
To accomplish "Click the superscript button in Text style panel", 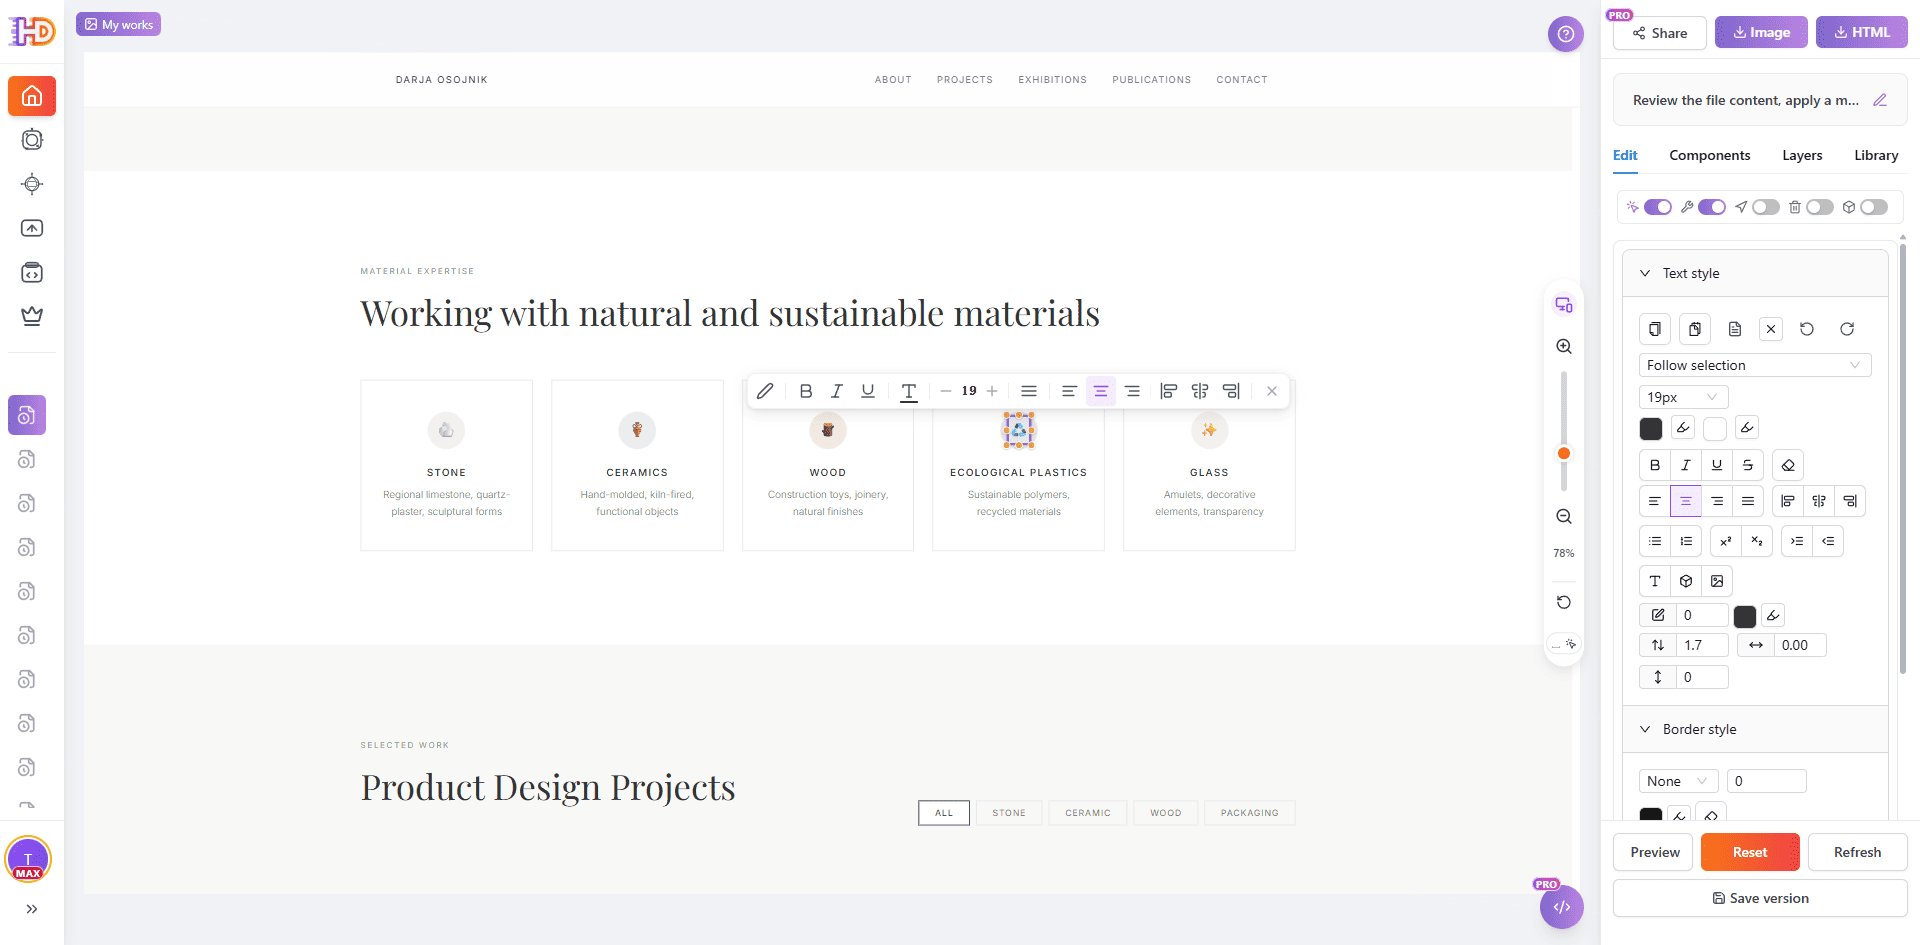I will (x=1726, y=541).
